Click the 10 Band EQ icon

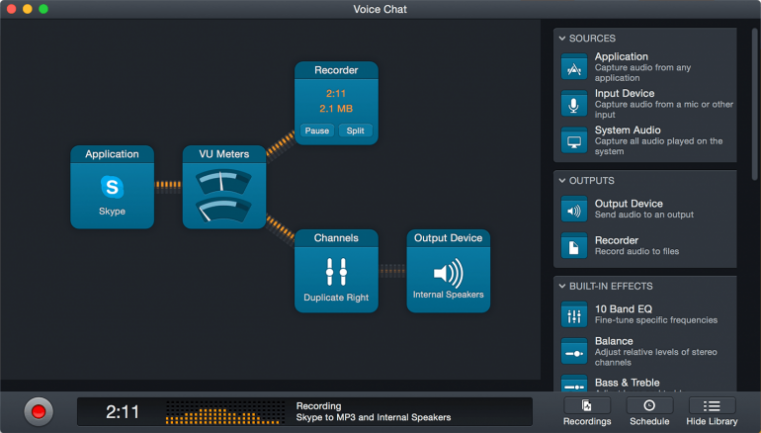574,315
